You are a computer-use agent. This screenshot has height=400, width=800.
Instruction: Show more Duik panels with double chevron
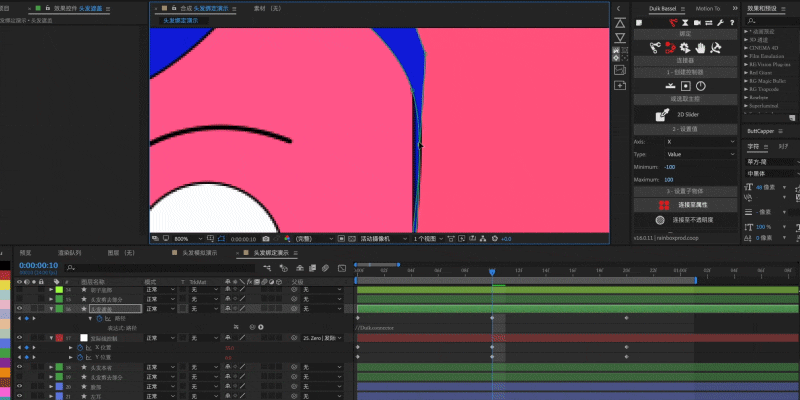[x=735, y=8]
